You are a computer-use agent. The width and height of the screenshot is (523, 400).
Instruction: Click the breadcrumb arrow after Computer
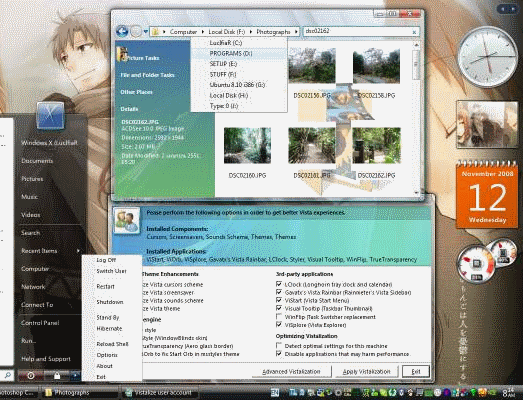point(203,32)
